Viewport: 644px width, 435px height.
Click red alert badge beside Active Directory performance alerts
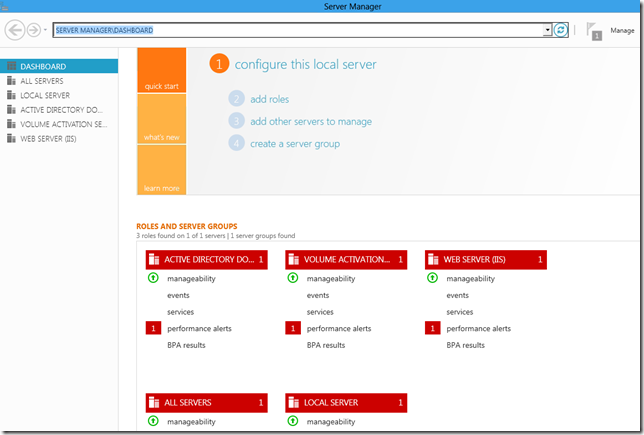pyautogui.click(x=153, y=328)
